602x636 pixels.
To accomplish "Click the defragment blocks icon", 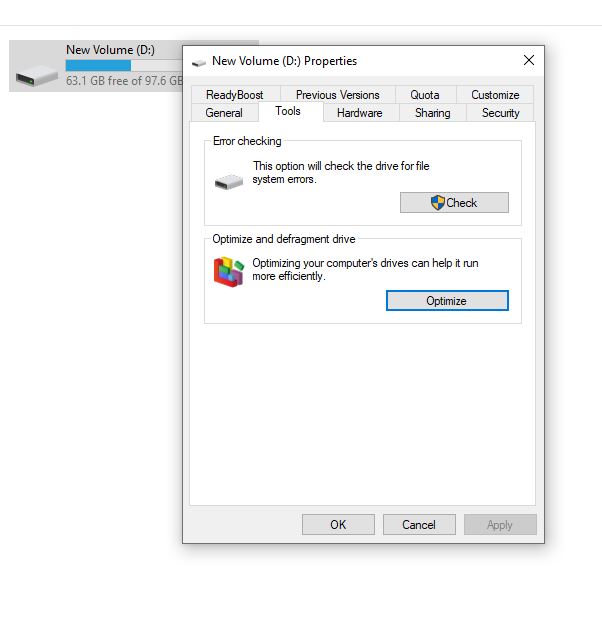I will coord(229,271).
